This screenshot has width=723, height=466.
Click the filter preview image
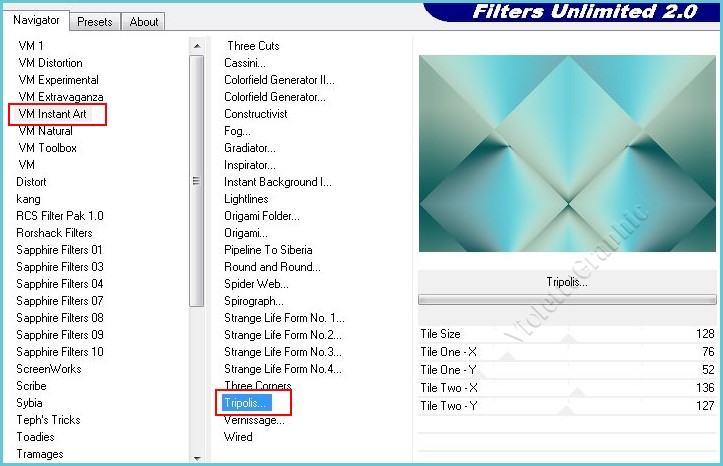567,153
